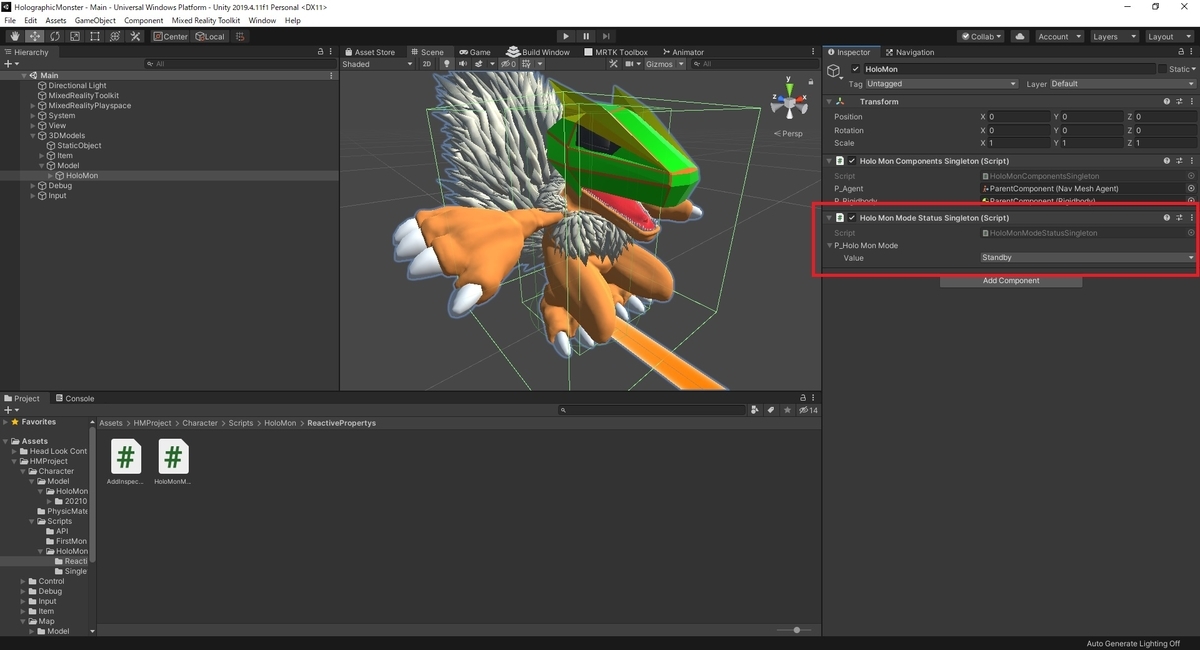Collapse the Transform component
Image resolution: width=1200 pixels, height=650 pixels.
click(828, 101)
